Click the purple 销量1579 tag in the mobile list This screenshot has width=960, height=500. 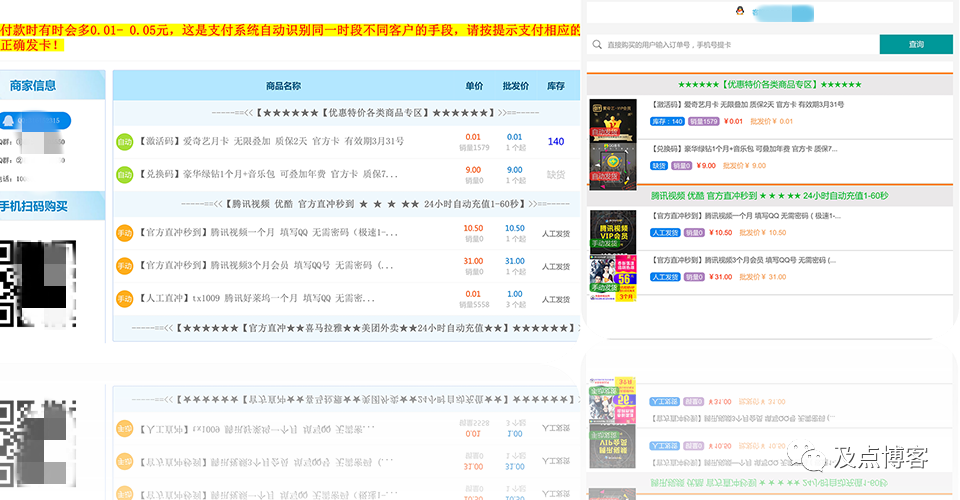point(703,122)
